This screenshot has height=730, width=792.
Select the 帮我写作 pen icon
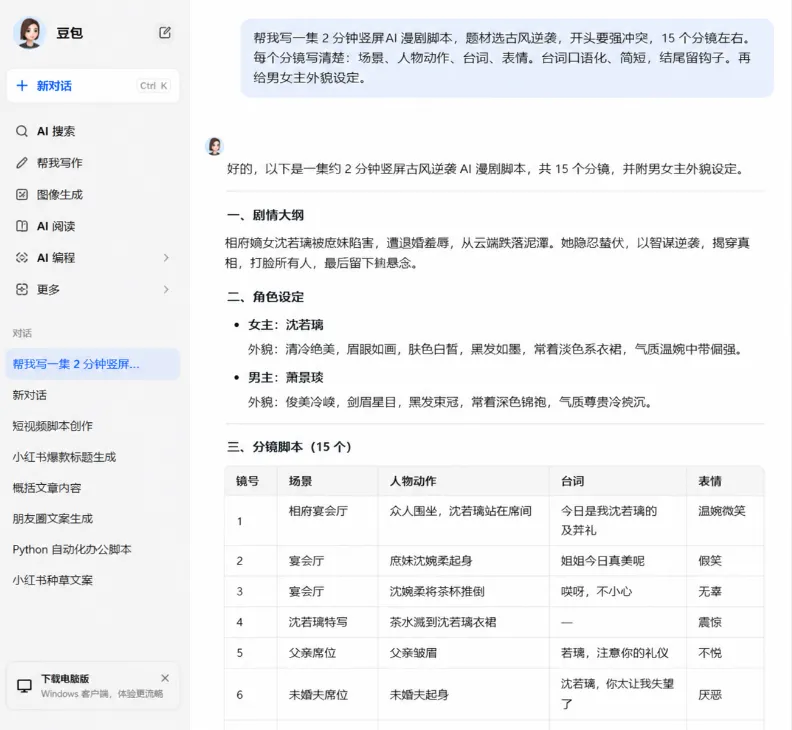click(x=22, y=163)
